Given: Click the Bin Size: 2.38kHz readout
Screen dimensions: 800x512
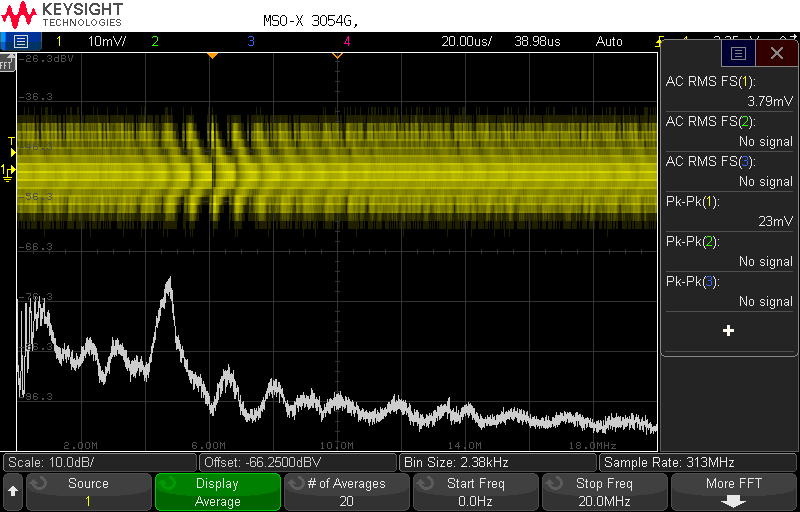Looking at the screenshot, I should 498,463.
